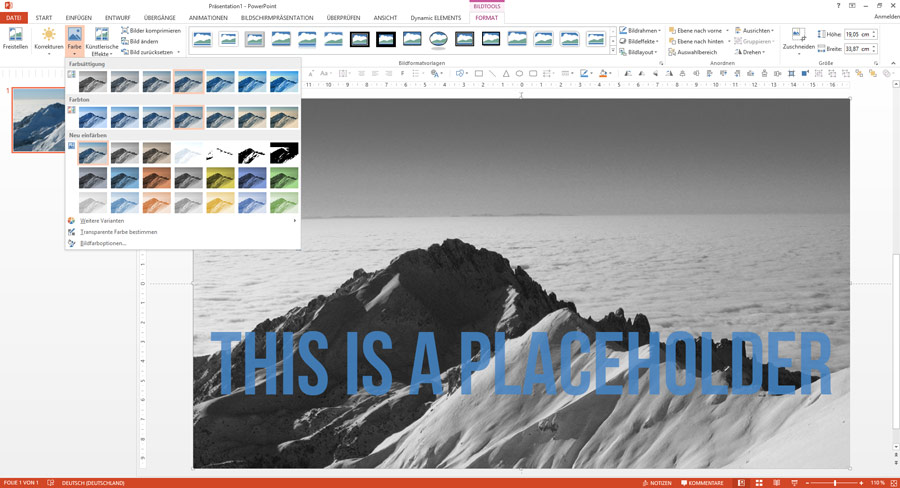The image size is (900, 488).
Task: Adjust the zoom slider in status bar
Action: coord(835,483)
